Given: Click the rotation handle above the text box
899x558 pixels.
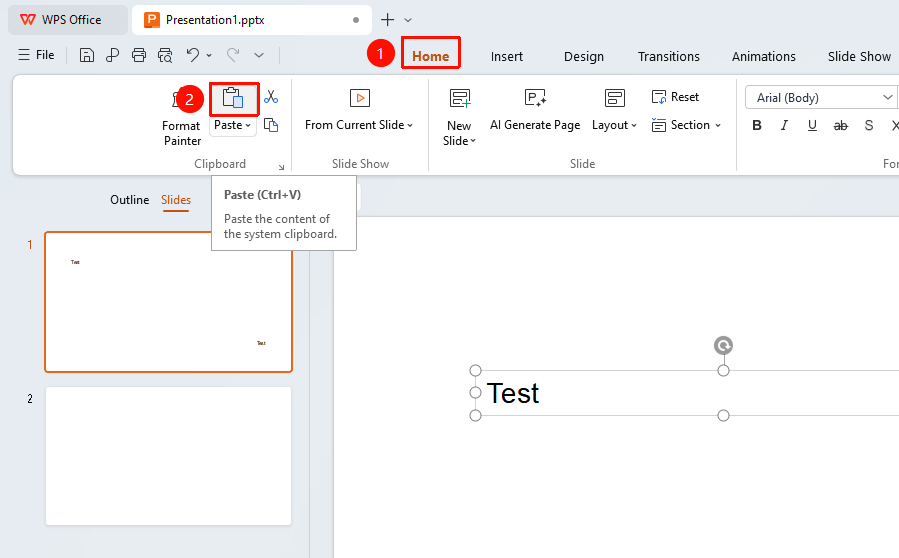Looking at the screenshot, I should 724,345.
